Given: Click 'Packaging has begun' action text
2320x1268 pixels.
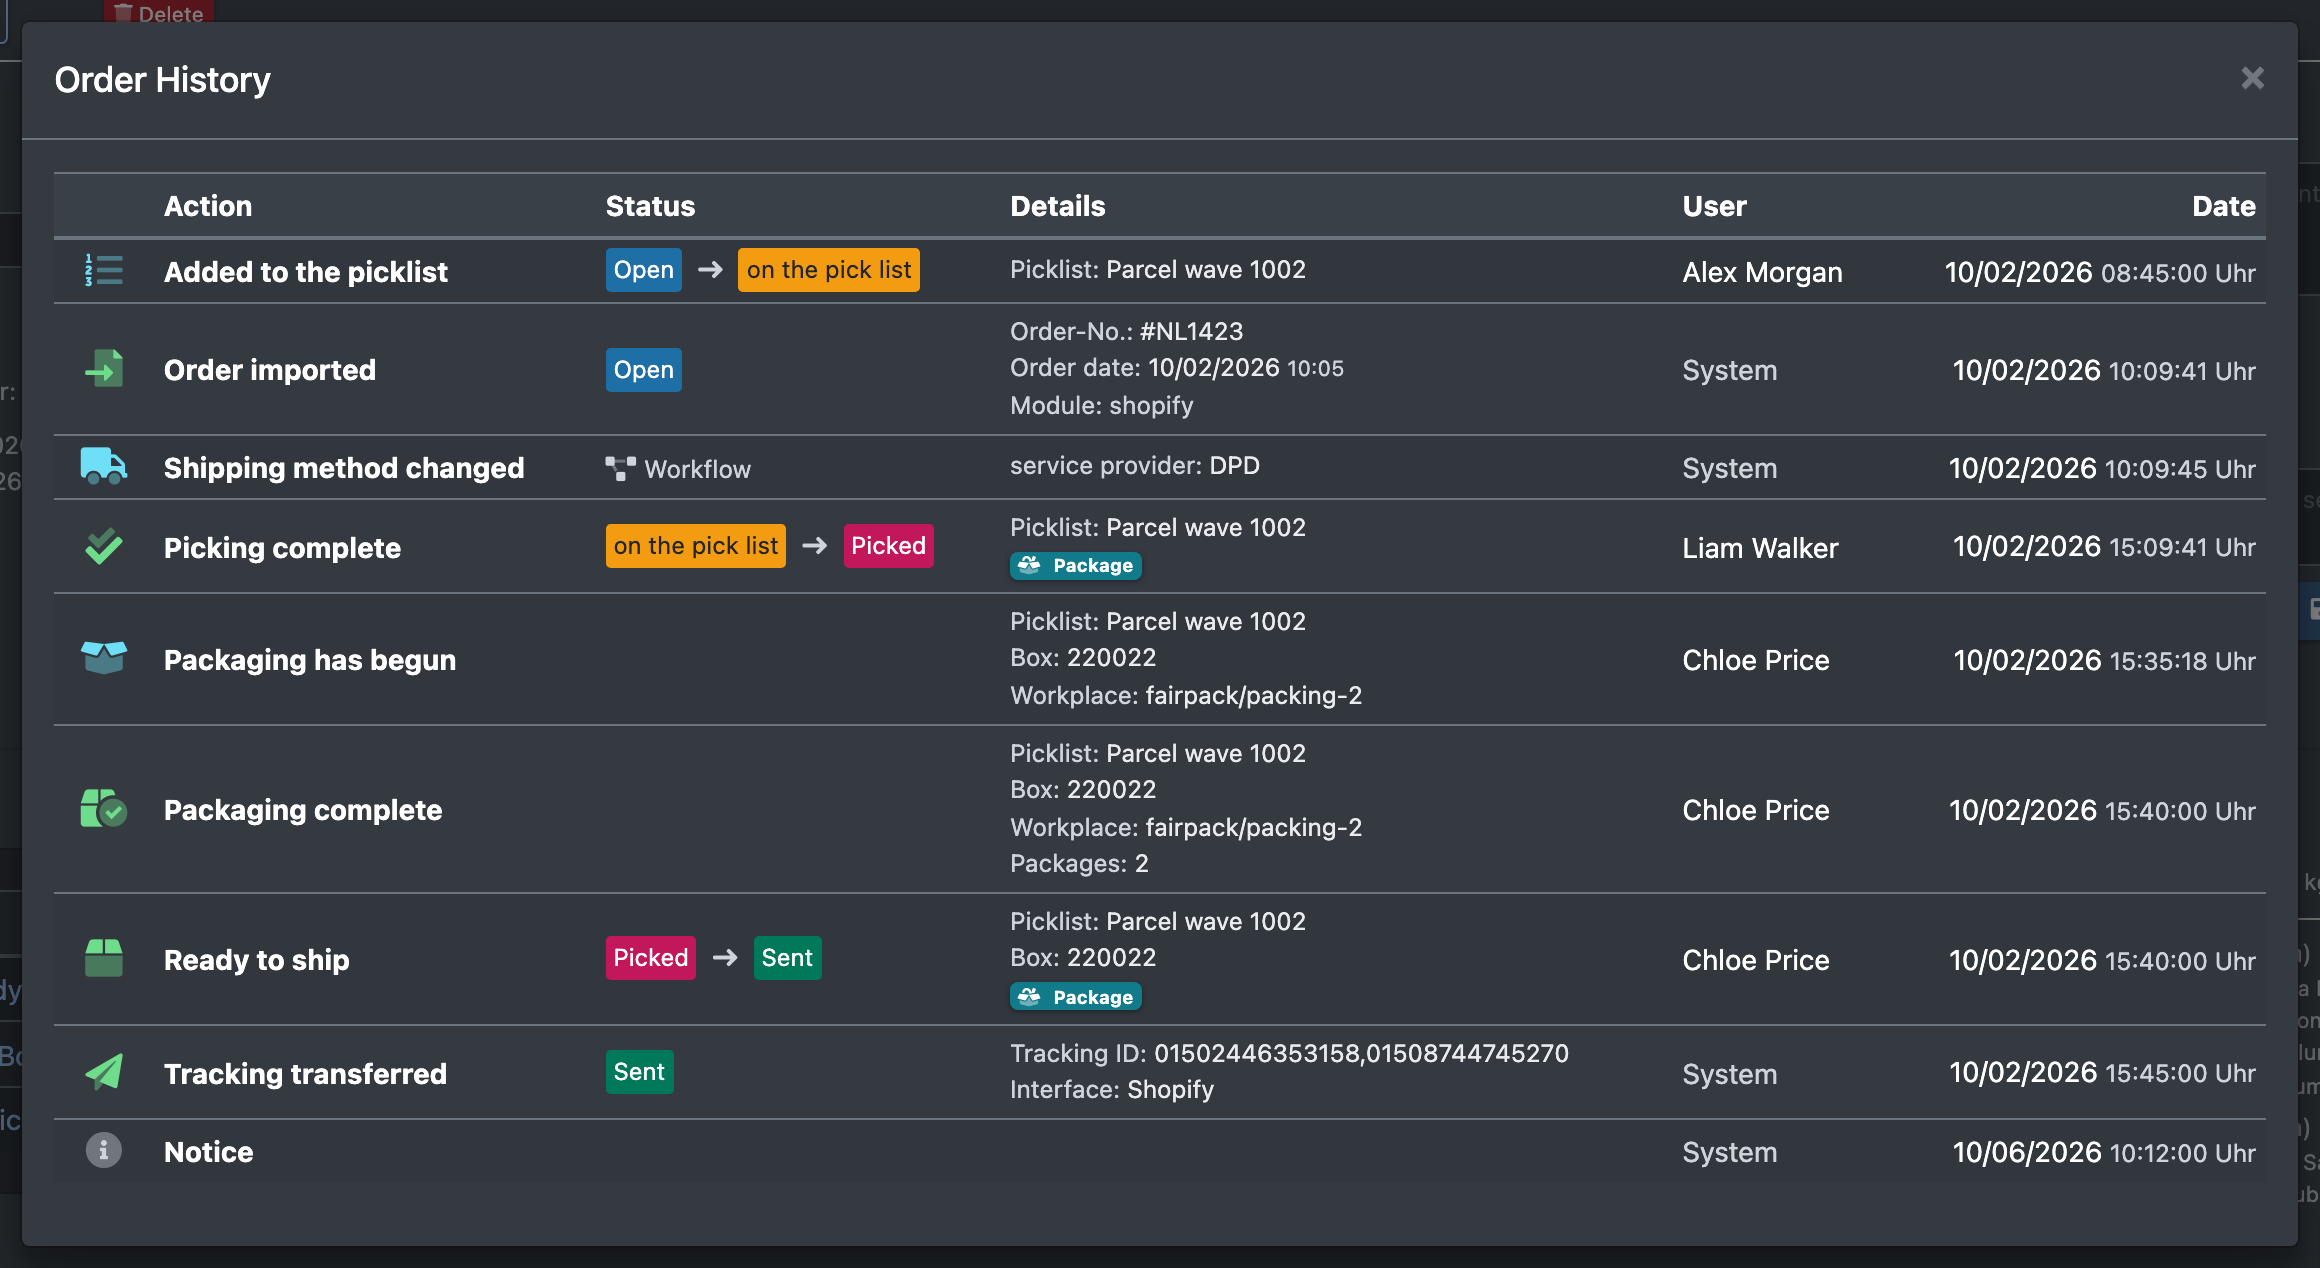Looking at the screenshot, I should pos(310,660).
